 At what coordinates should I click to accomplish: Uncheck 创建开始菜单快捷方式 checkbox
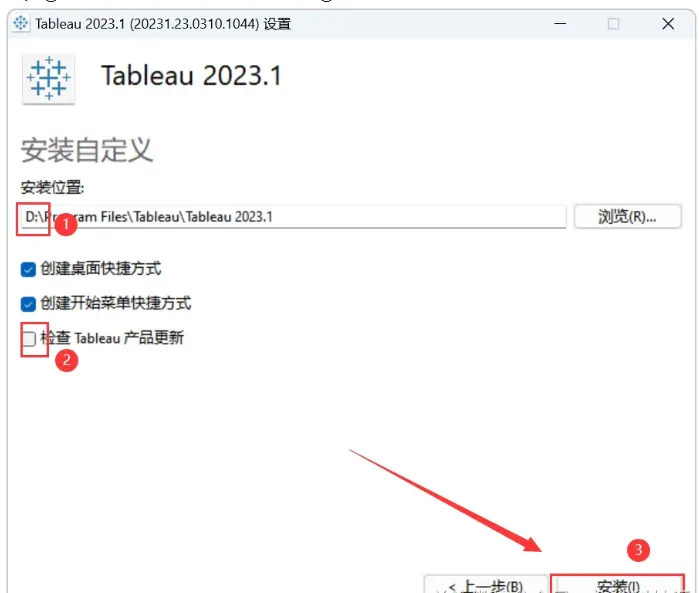[28, 304]
